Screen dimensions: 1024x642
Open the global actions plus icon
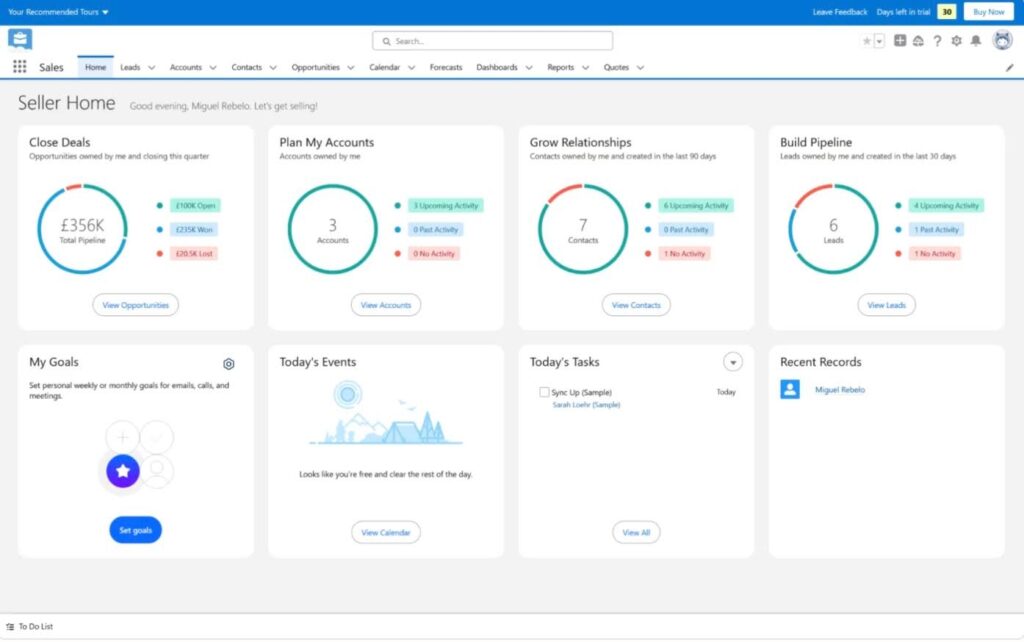click(900, 41)
